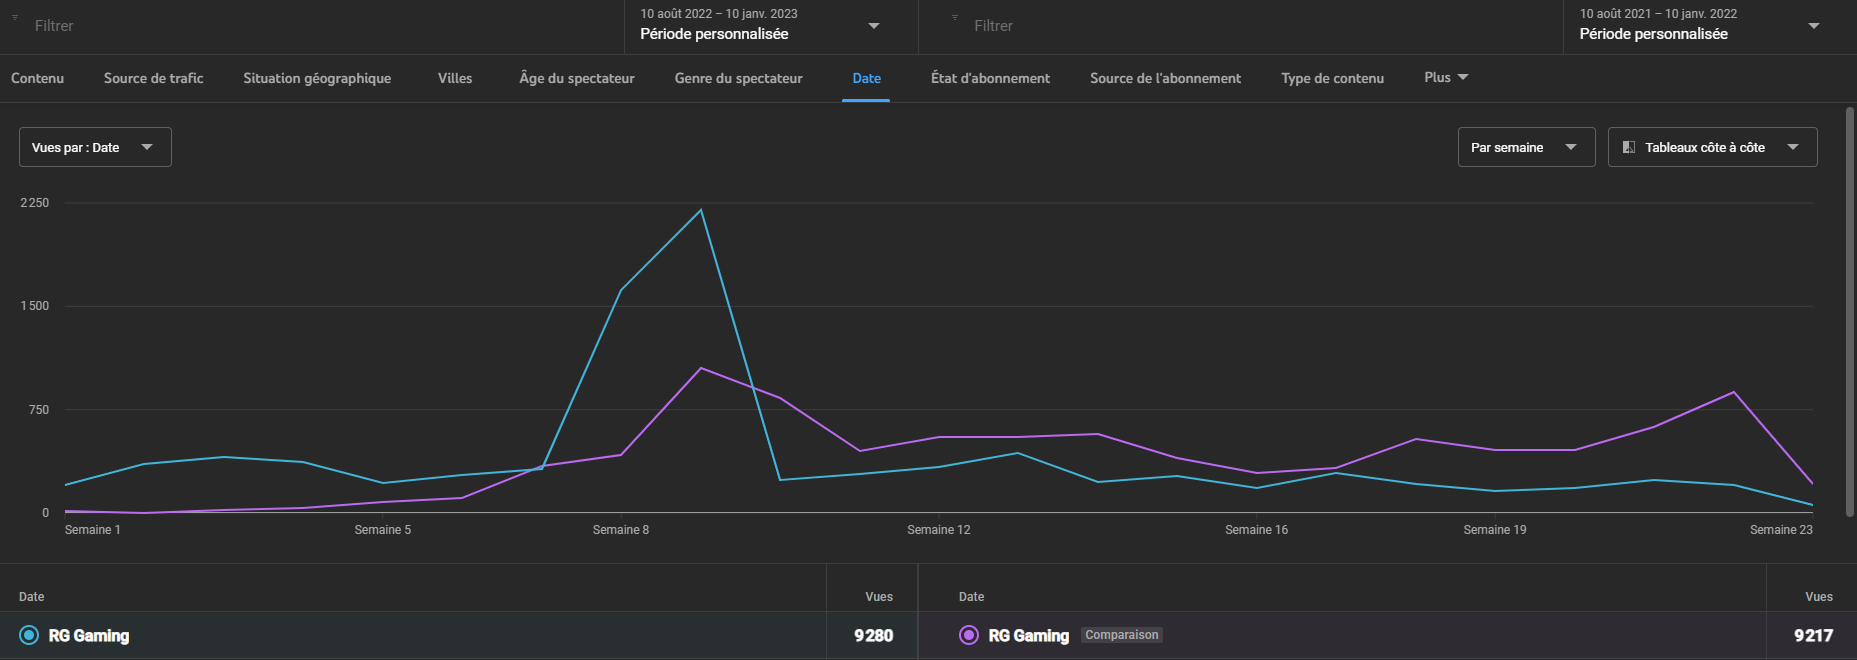This screenshot has height=660, width=1857.
Task: Open the Type de contenu tab
Action: coord(1332,78)
